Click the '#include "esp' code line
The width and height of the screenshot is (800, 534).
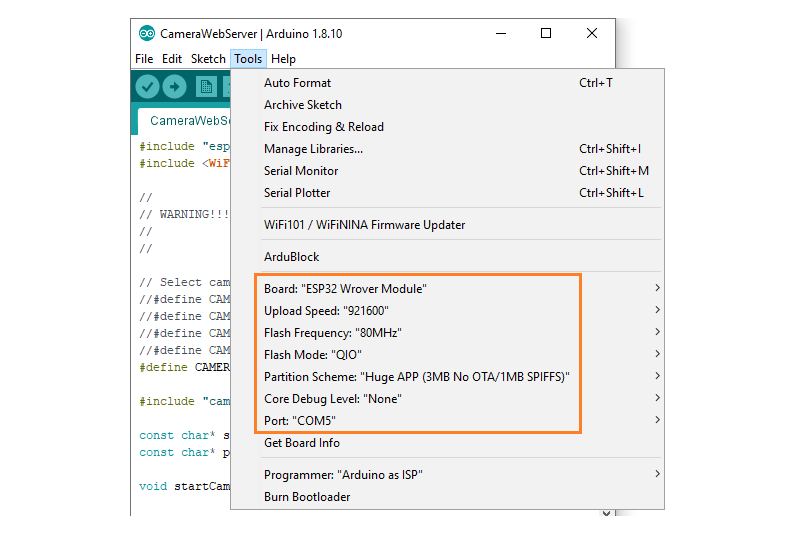pos(184,146)
